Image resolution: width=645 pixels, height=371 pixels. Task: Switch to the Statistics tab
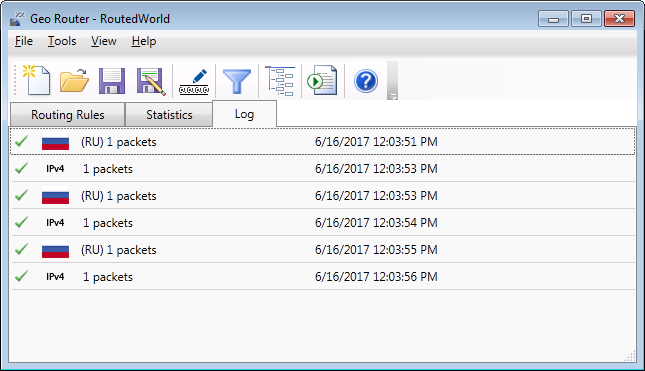click(169, 114)
